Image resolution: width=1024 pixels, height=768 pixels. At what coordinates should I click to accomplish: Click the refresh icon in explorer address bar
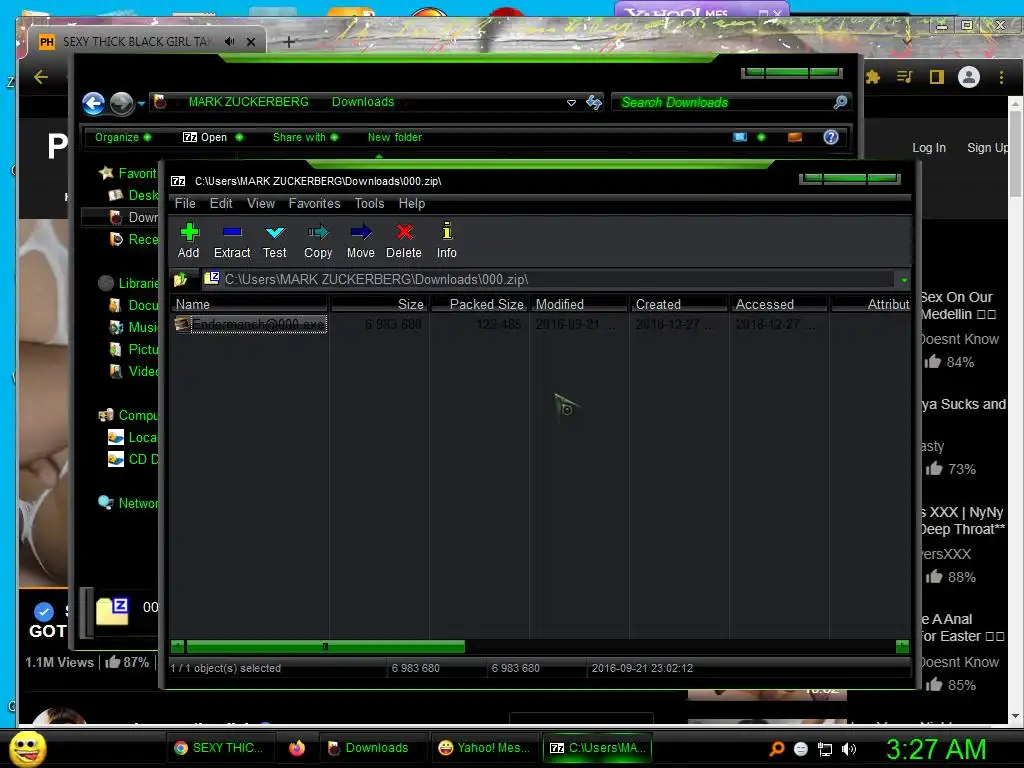594,103
